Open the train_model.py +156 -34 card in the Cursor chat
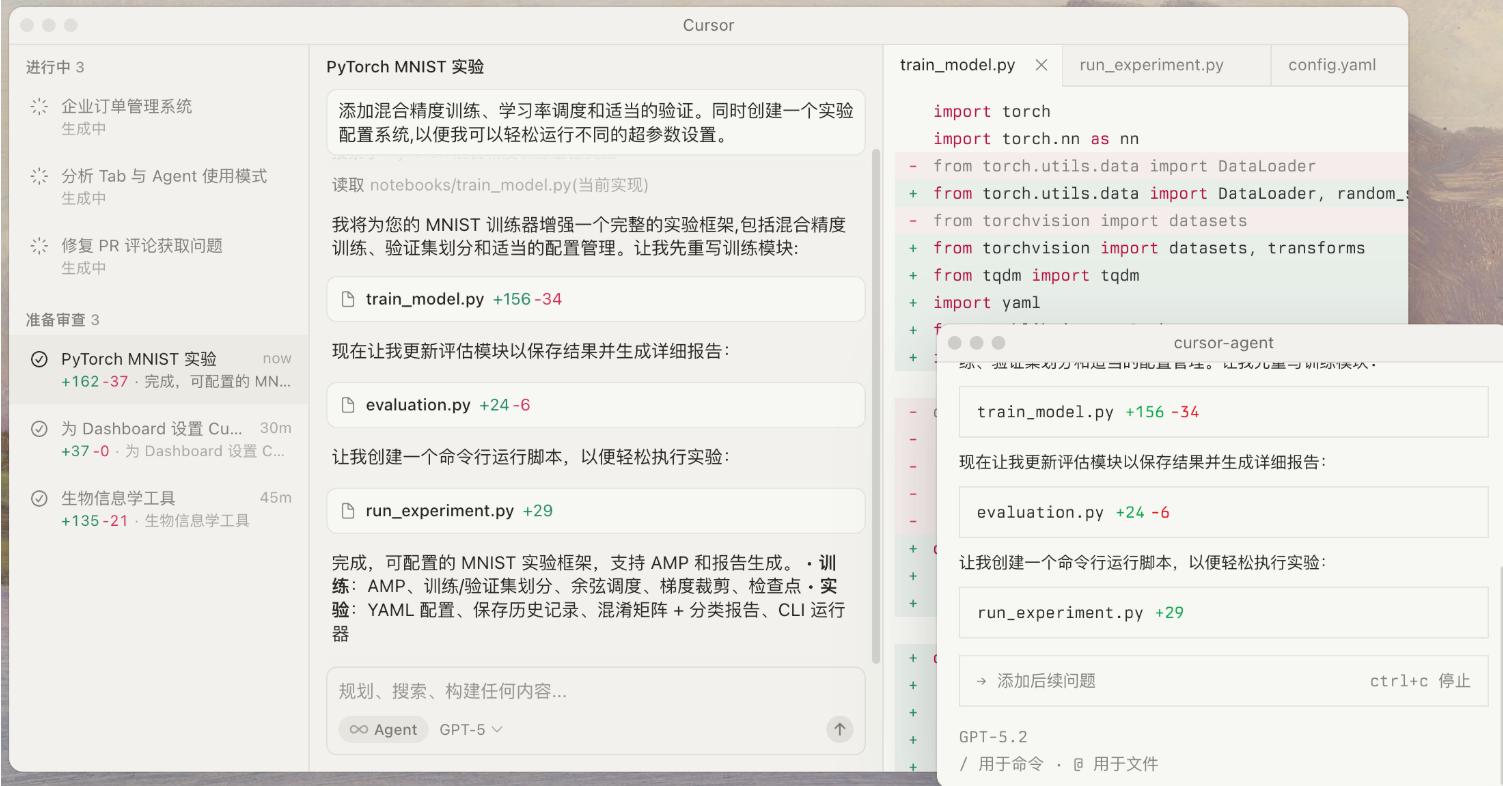1503x786 pixels. 596,299
